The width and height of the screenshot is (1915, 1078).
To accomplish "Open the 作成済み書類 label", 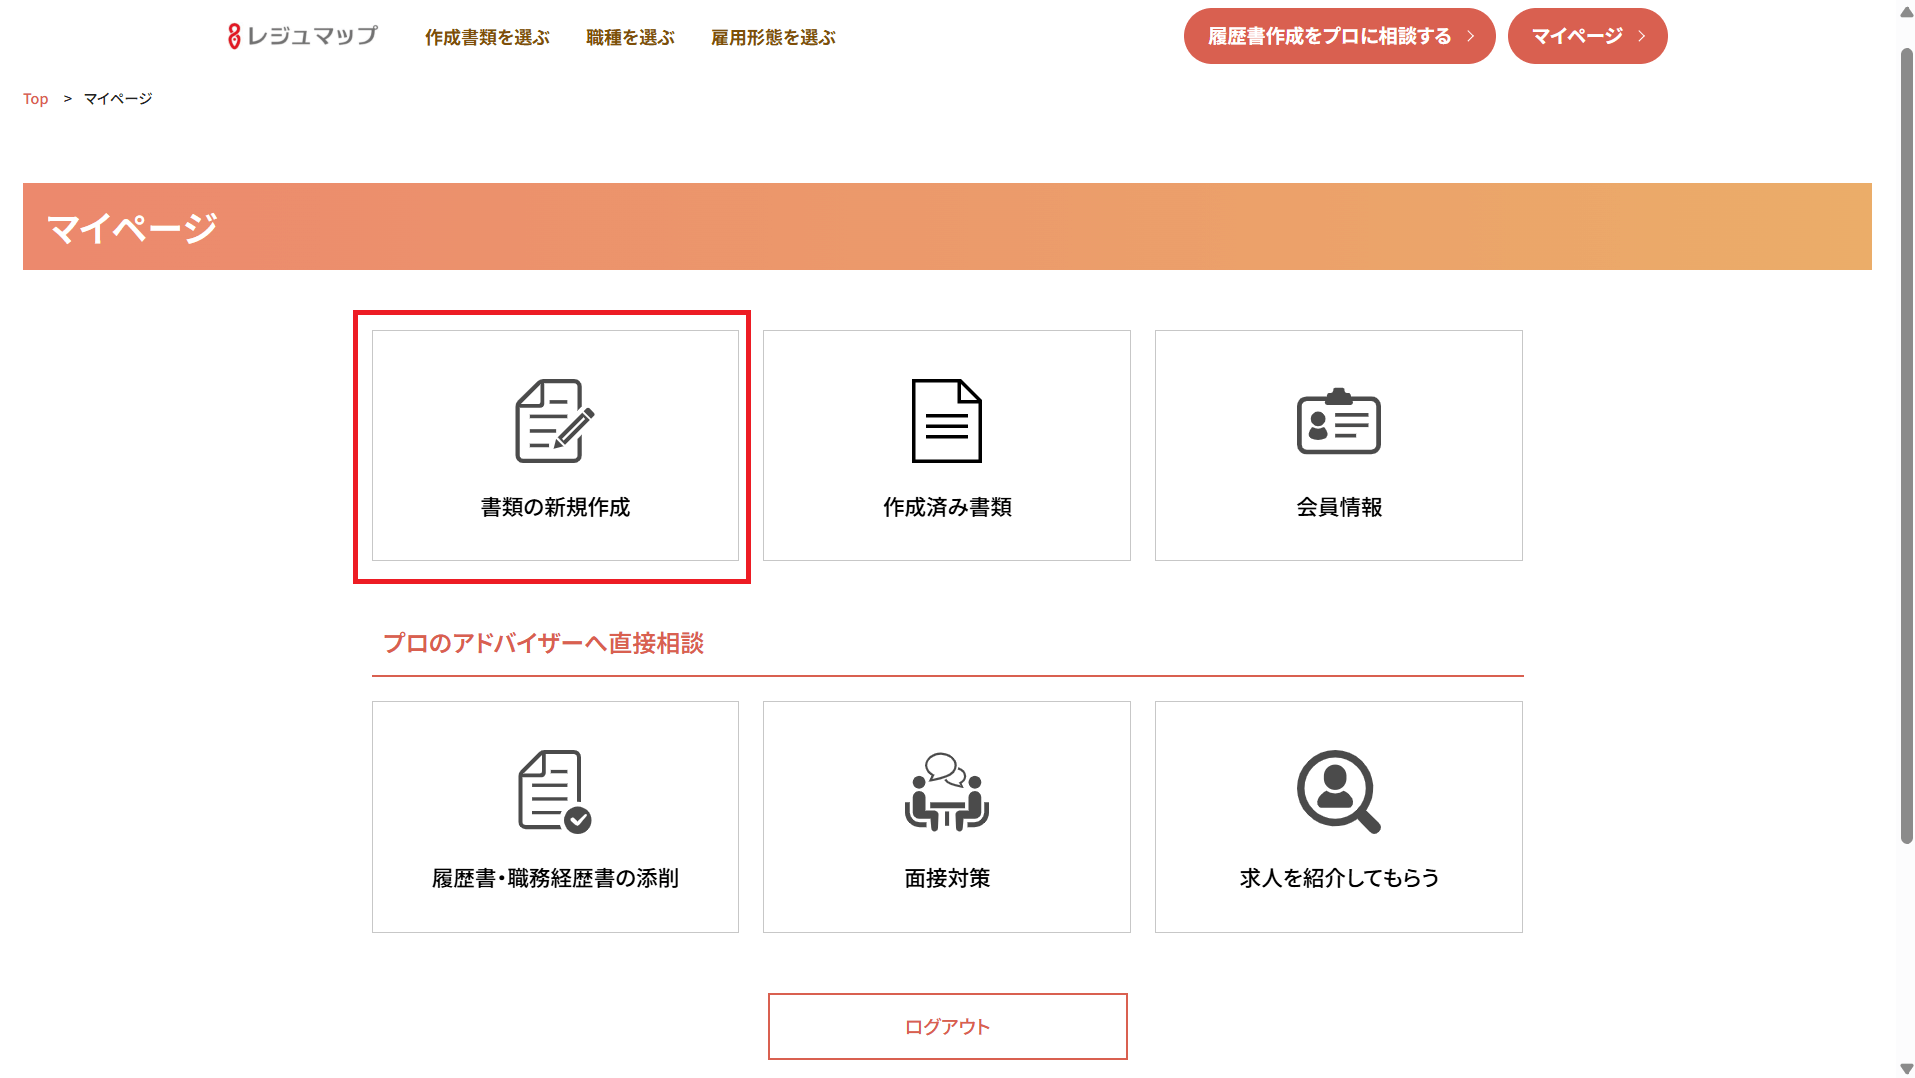I will tap(947, 507).
